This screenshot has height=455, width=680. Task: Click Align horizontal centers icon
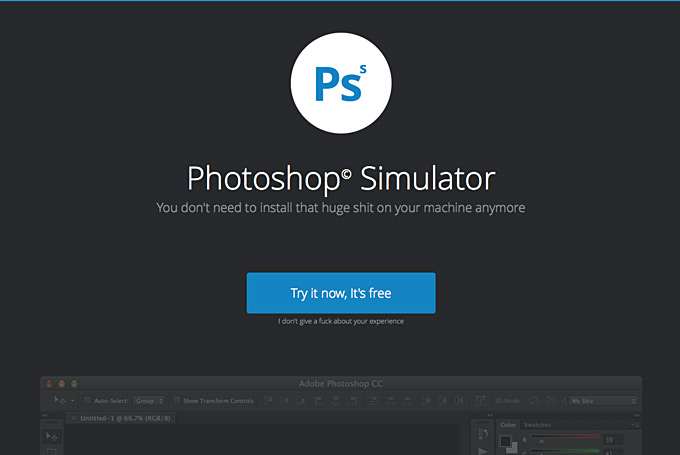336,400
